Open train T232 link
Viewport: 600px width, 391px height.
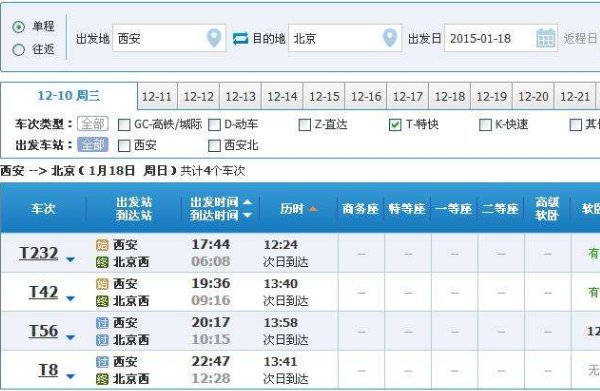tap(39, 253)
